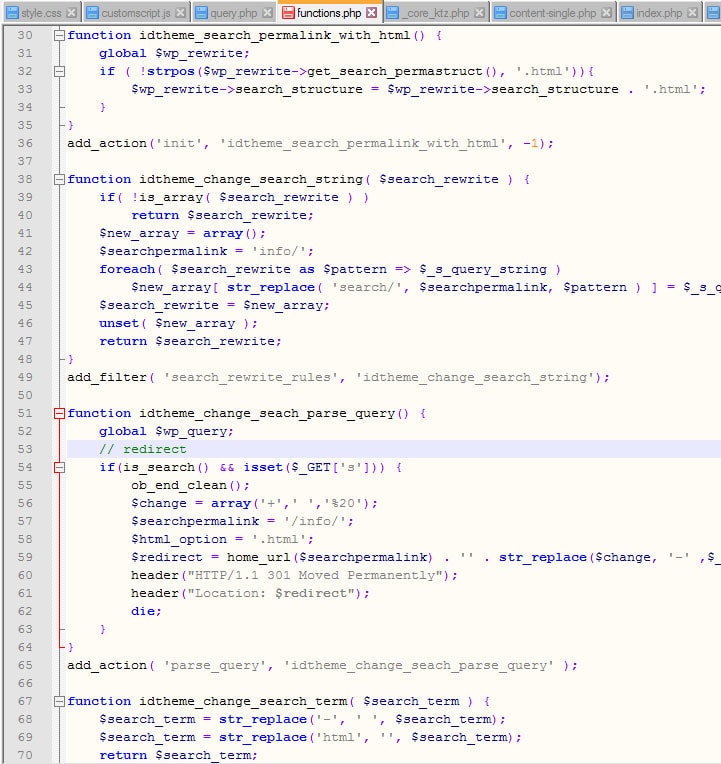Image resolution: width=721 pixels, height=764 pixels.
Task: Click the style.css file save-state icon
Action: point(13,13)
